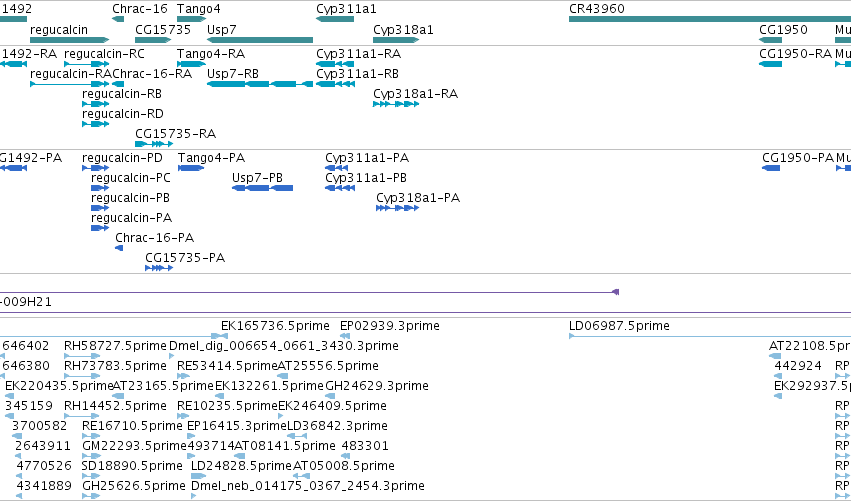Click the LD36842.3prime EST label

pos(337,426)
